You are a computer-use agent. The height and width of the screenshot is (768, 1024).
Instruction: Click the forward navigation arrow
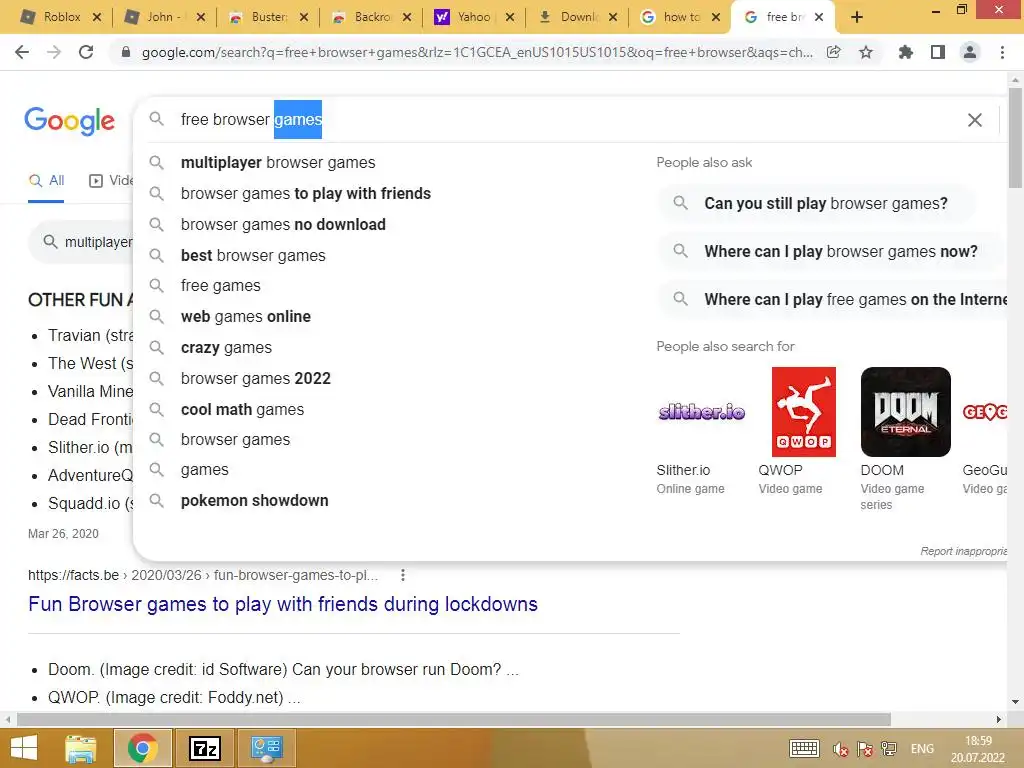point(54,52)
